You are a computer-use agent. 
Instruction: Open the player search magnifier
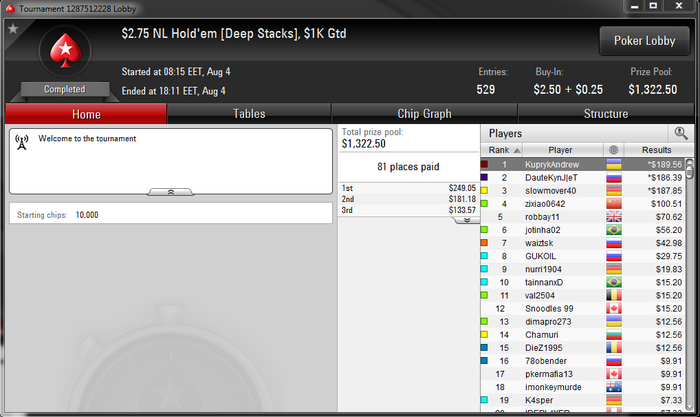coord(681,133)
